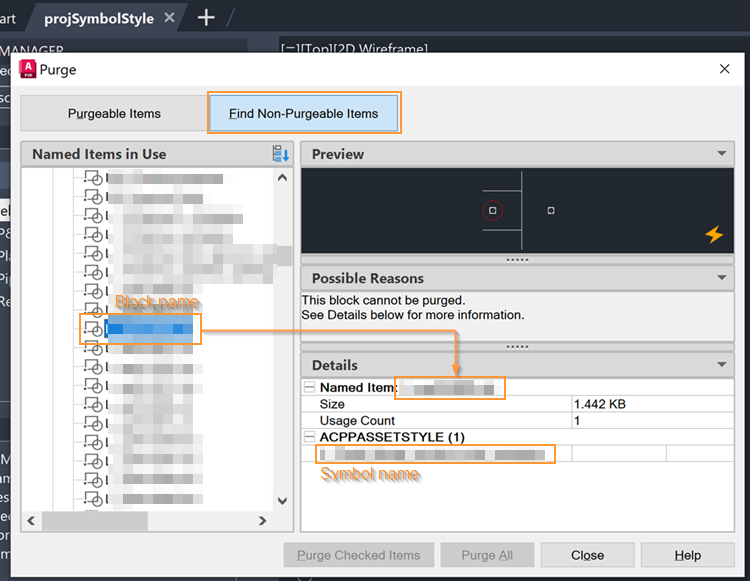Click Purge Checked Items button
750x581 pixels.
pos(359,555)
